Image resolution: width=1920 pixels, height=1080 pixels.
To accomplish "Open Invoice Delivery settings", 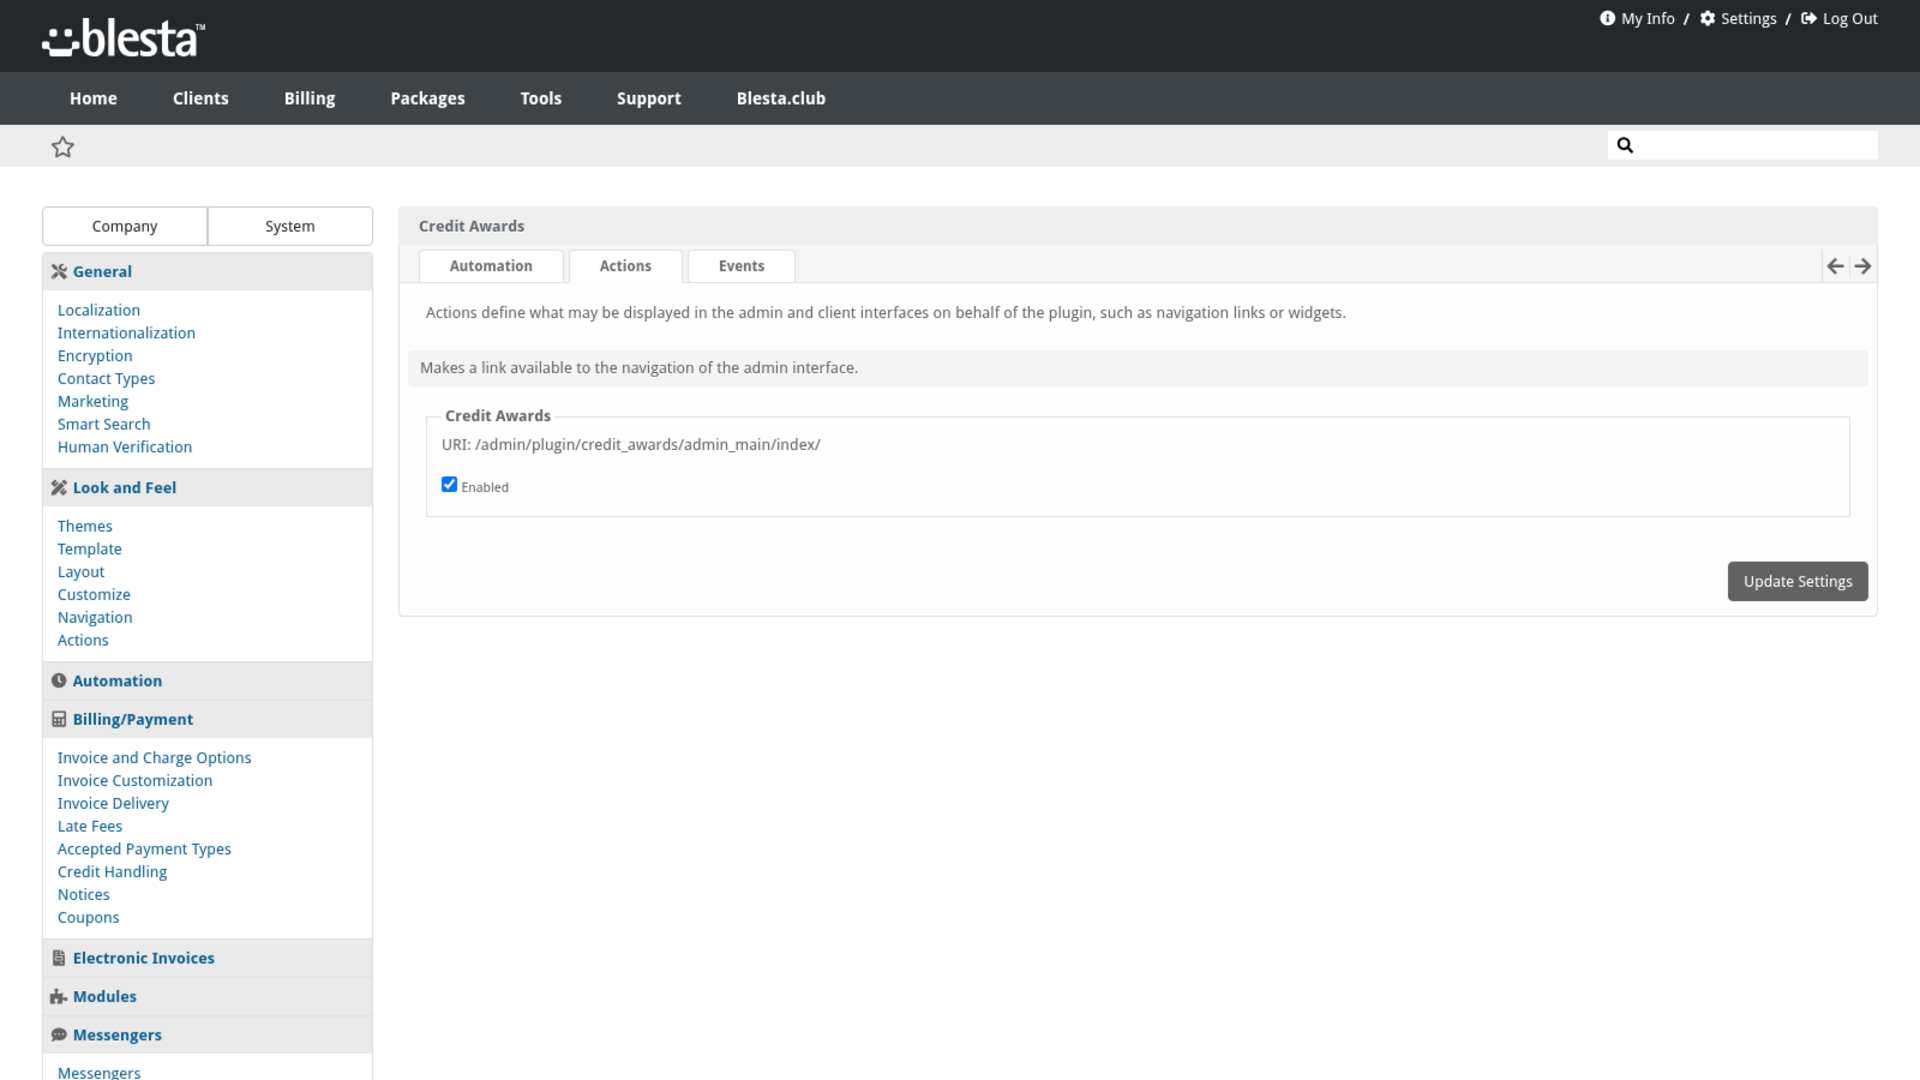I will [x=113, y=803].
